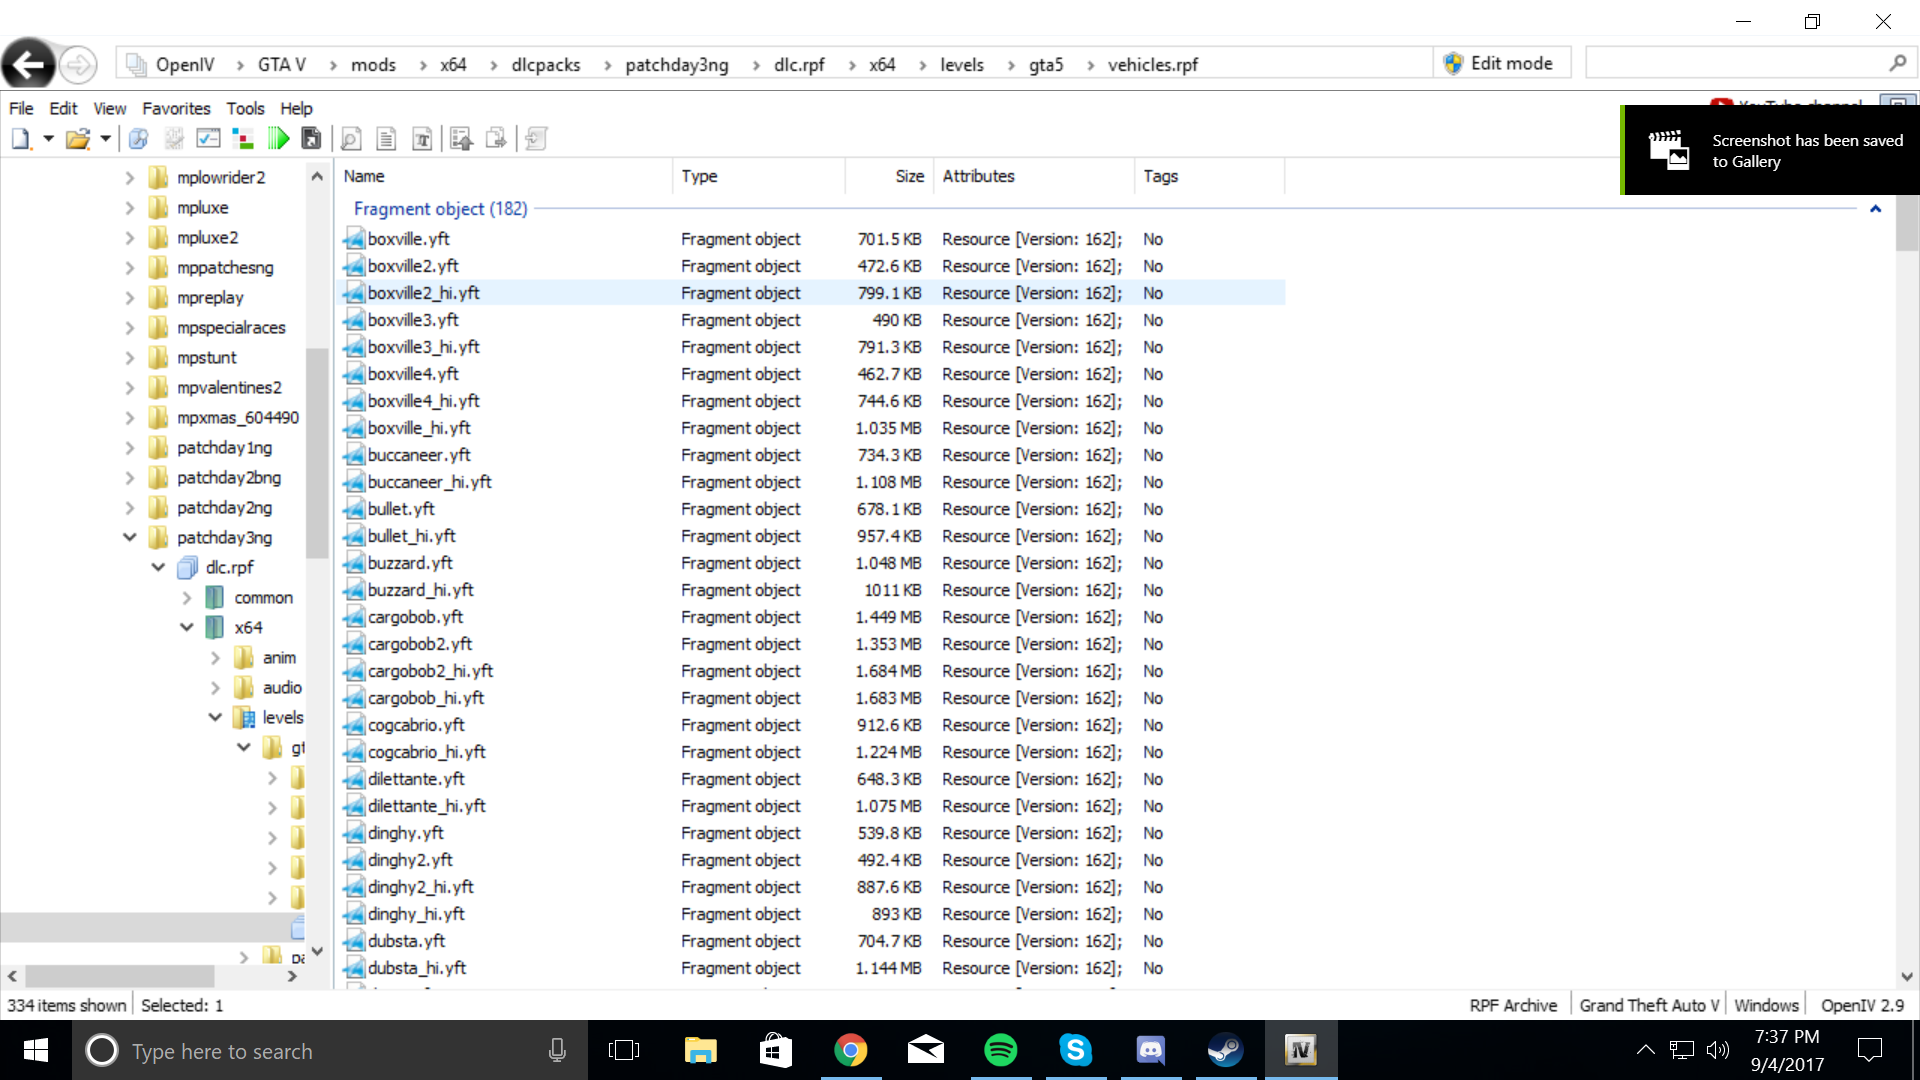Click the Open folder toolbar icon
The width and height of the screenshot is (1920, 1080).
[77, 139]
